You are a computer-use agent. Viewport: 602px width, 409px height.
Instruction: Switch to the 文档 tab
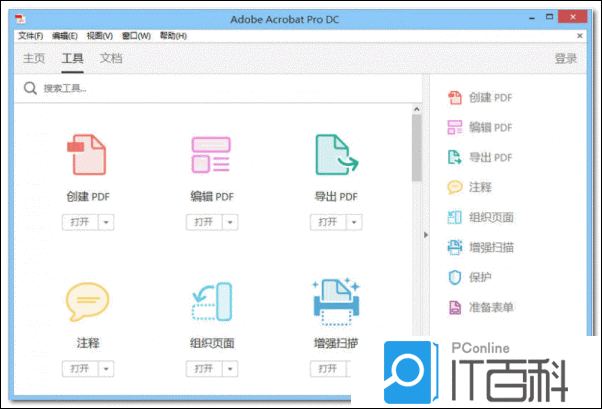click(111, 58)
